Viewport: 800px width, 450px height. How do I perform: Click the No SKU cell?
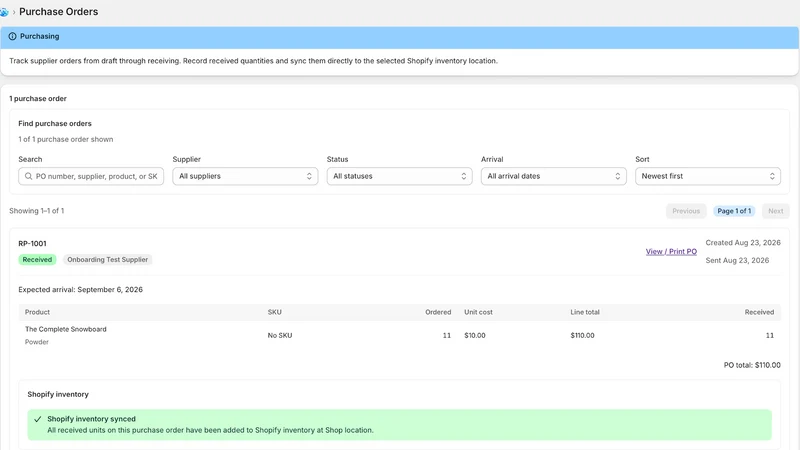pyautogui.click(x=280, y=335)
